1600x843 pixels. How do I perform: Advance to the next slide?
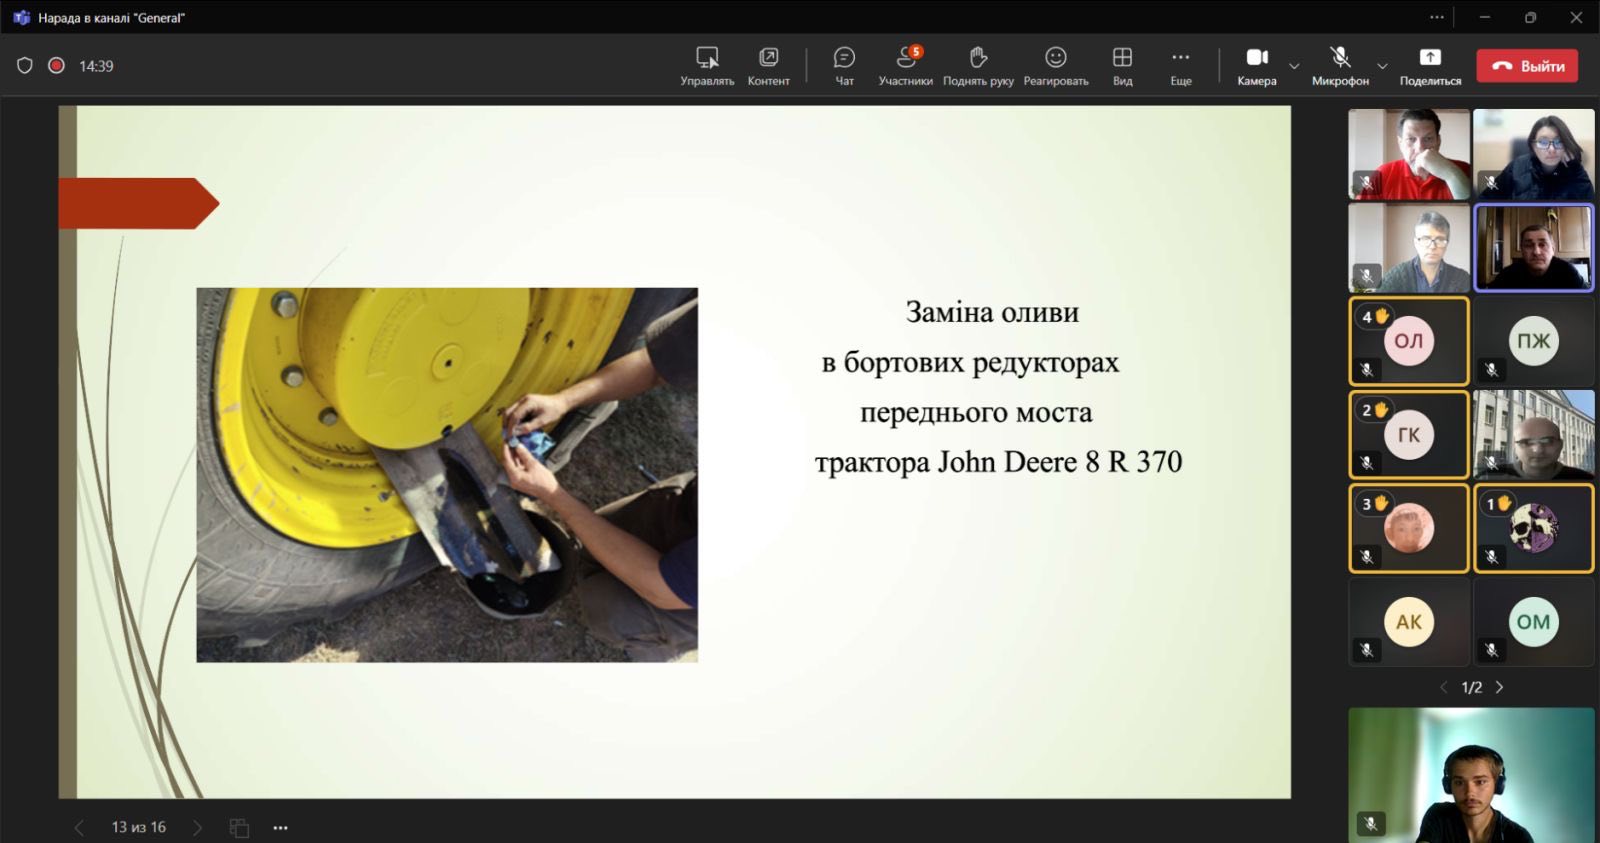197,828
